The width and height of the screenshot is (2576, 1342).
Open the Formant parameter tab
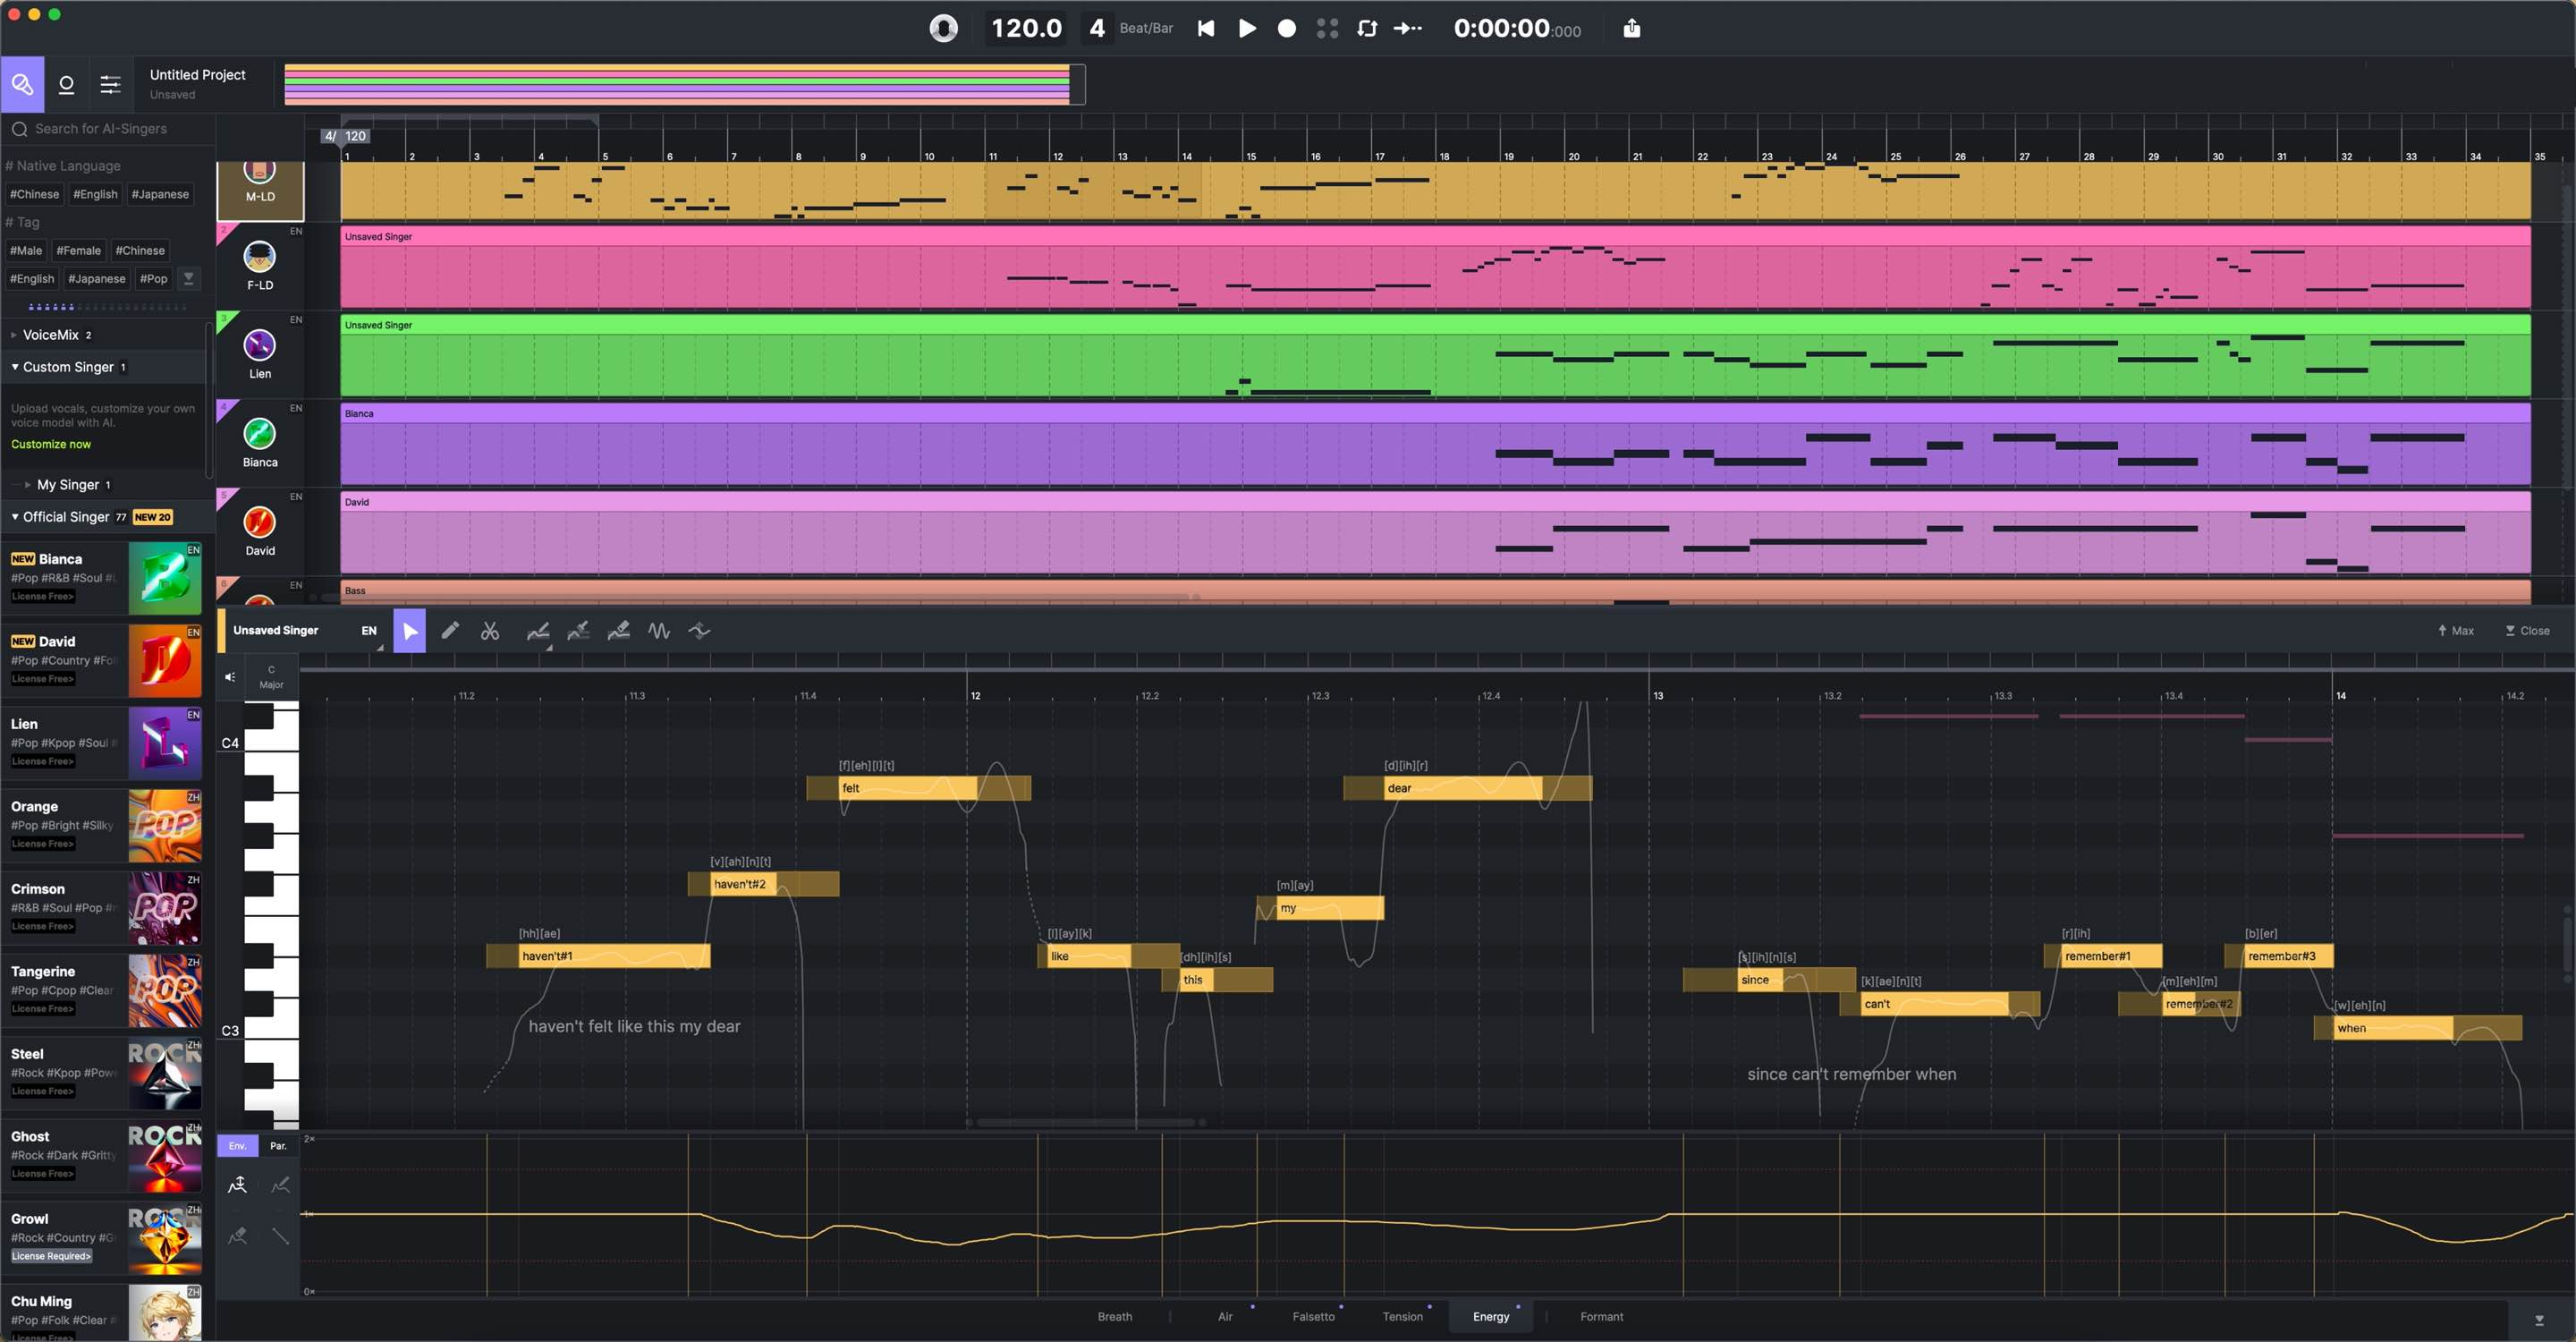click(1601, 1316)
